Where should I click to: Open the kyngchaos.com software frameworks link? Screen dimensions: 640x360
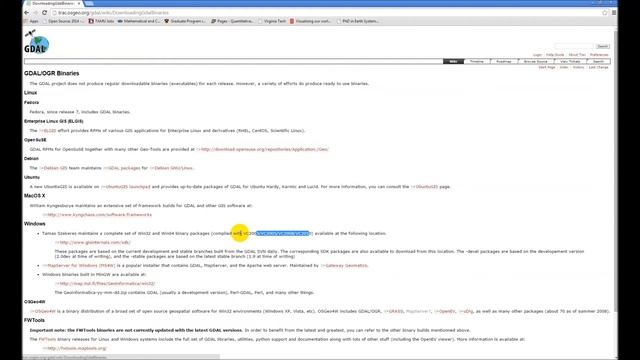point(97,215)
